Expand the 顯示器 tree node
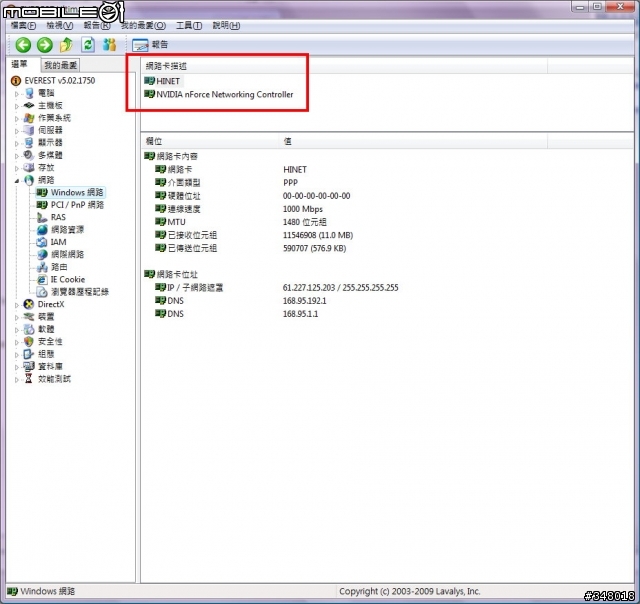 [17, 143]
